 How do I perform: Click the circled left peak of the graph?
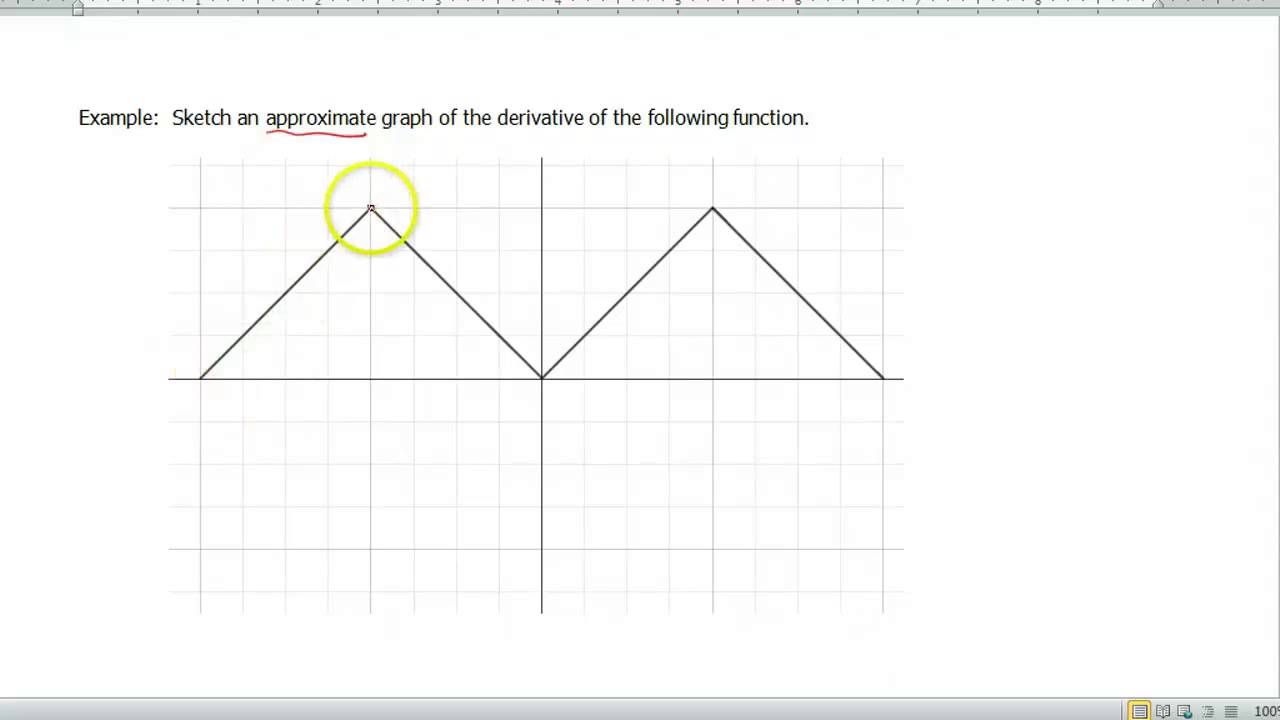[371, 208]
